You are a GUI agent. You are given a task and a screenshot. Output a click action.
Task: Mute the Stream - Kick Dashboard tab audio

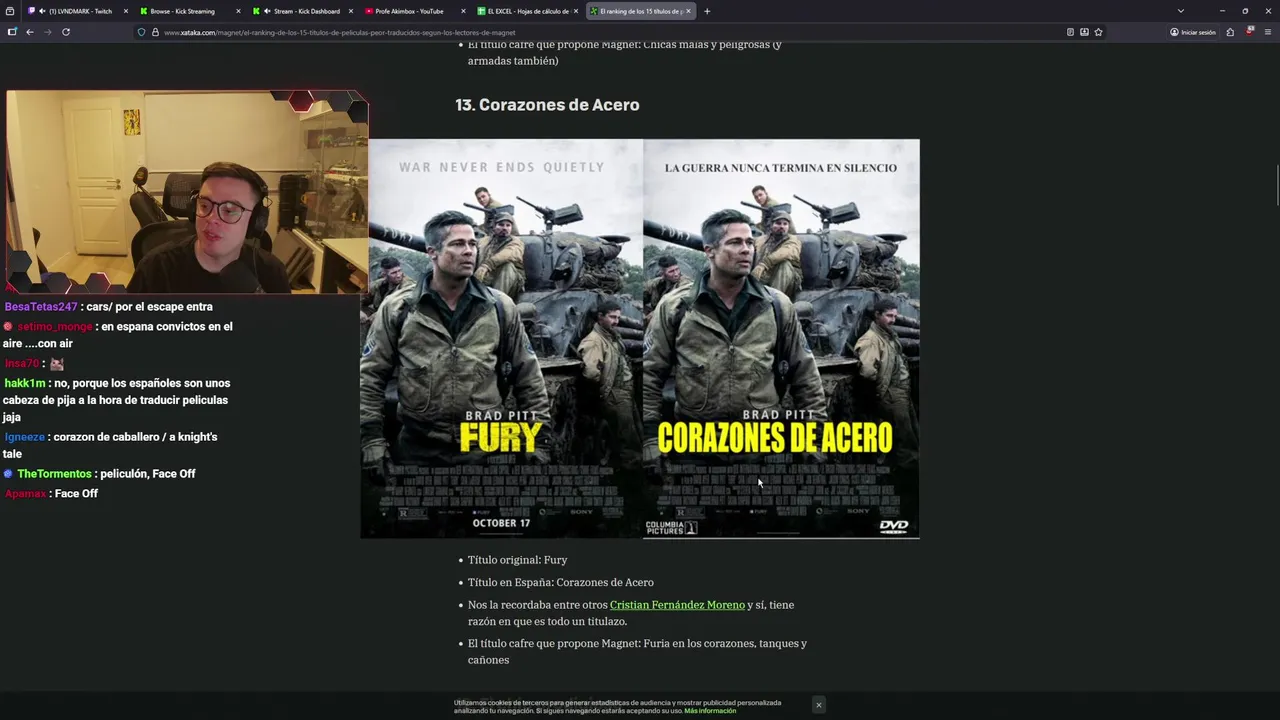click(267, 11)
